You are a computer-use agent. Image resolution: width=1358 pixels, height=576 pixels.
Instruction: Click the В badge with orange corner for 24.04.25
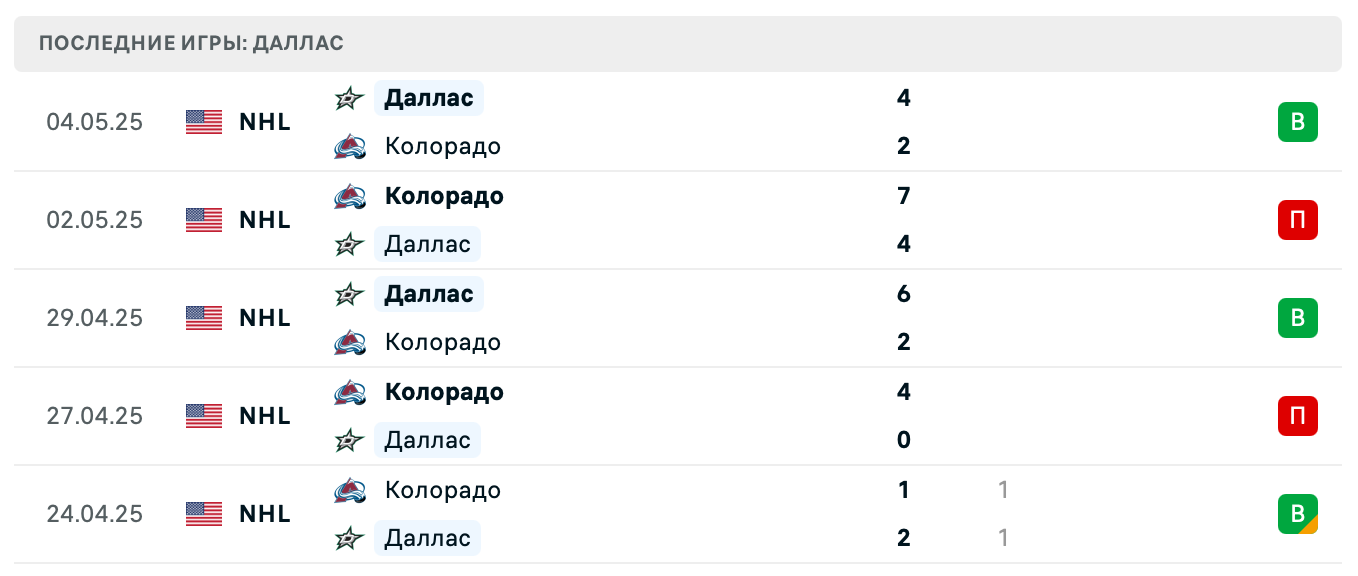click(x=1298, y=514)
